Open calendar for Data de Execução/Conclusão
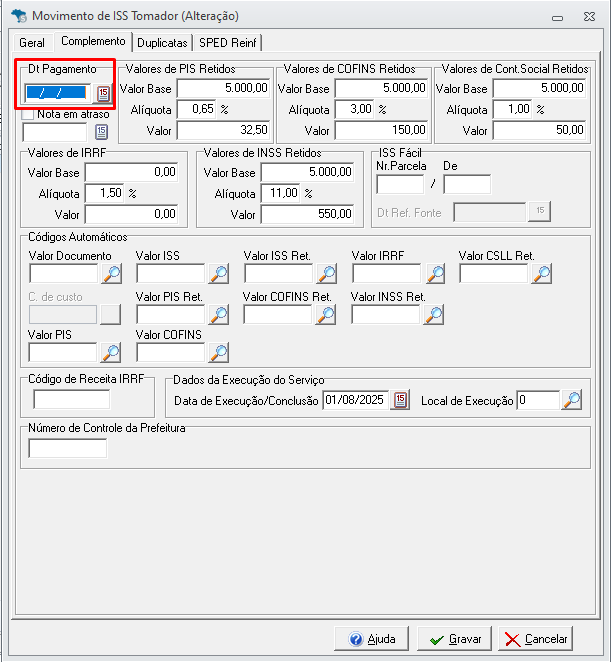611x662 pixels. point(400,400)
